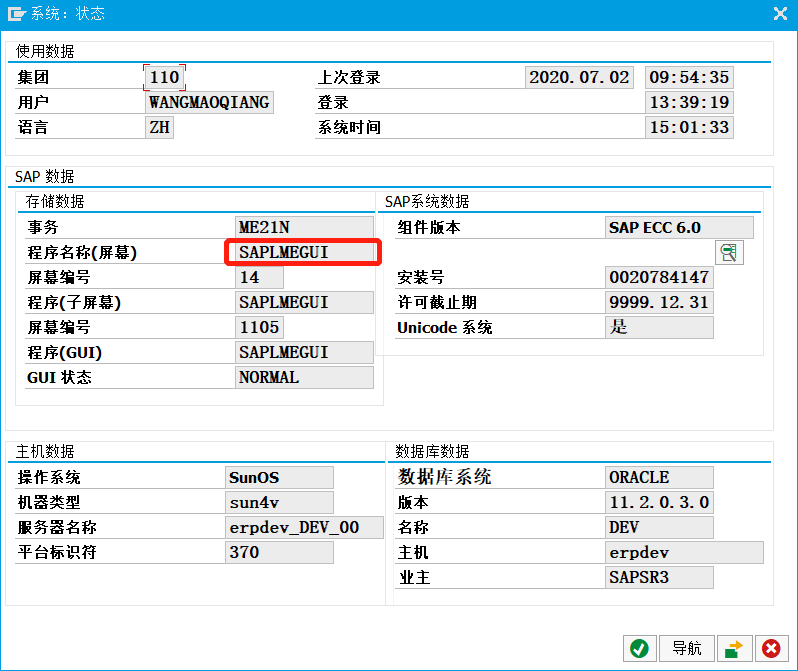Click the red X cancel button
The width and height of the screenshot is (798, 671).
click(771, 648)
